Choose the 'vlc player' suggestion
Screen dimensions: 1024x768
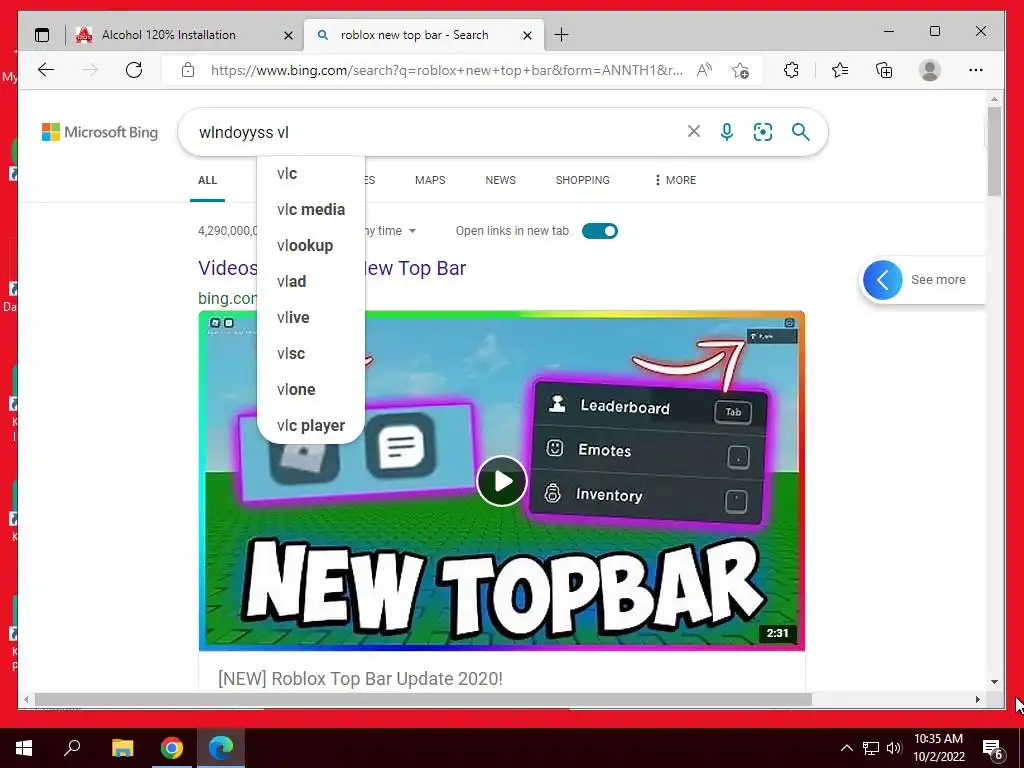[311, 425]
